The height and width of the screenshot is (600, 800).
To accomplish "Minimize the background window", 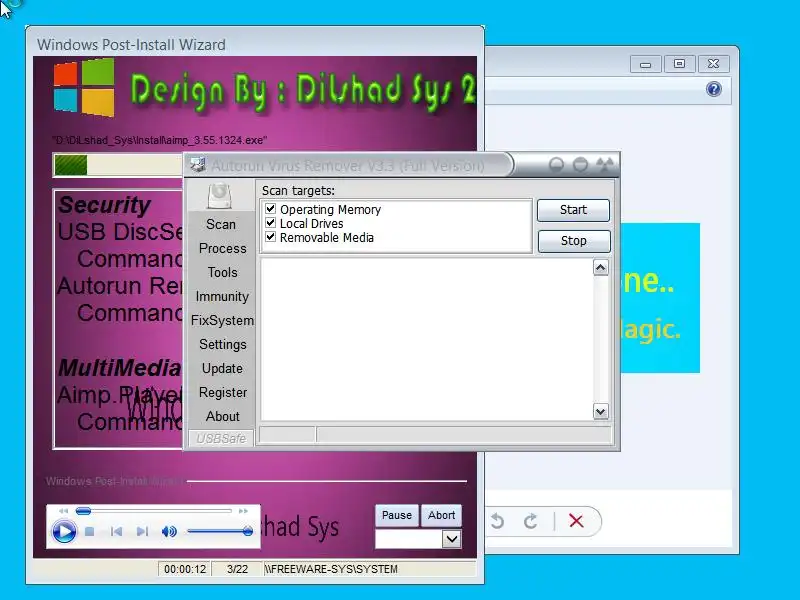I will tap(645, 64).
